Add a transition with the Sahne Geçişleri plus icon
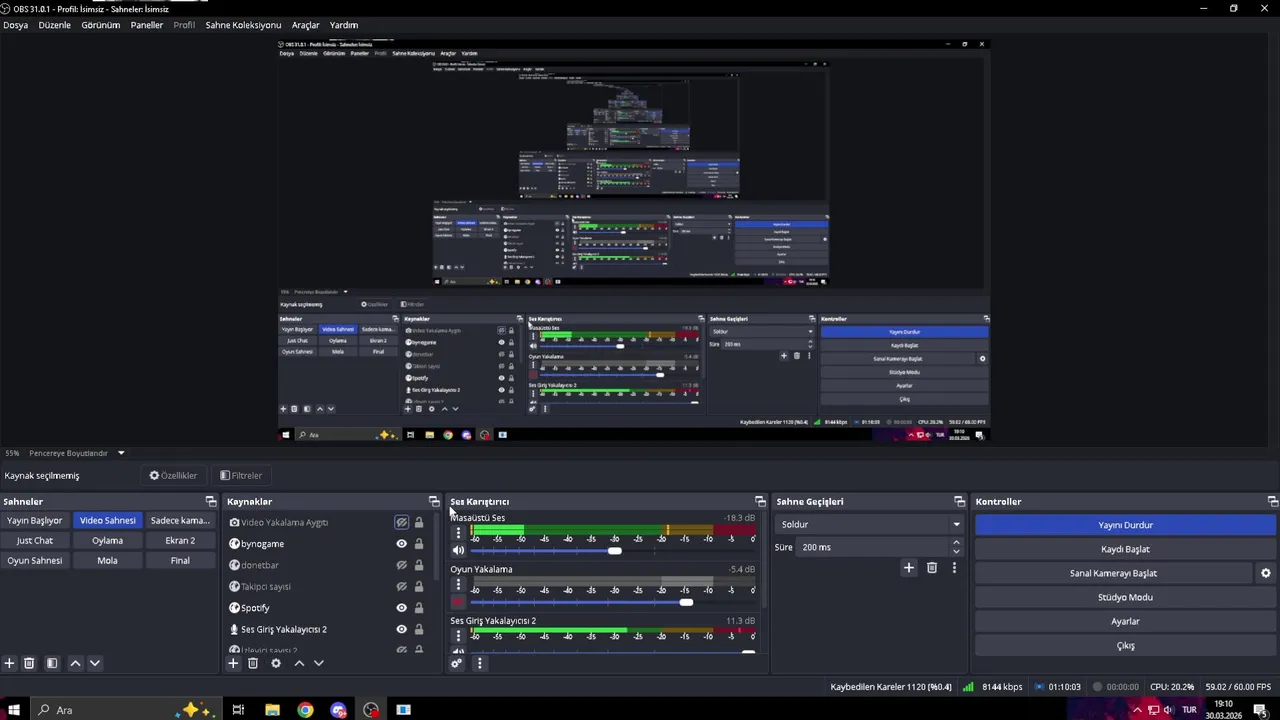Image resolution: width=1280 pixels, height=720 pixels. 909,568
